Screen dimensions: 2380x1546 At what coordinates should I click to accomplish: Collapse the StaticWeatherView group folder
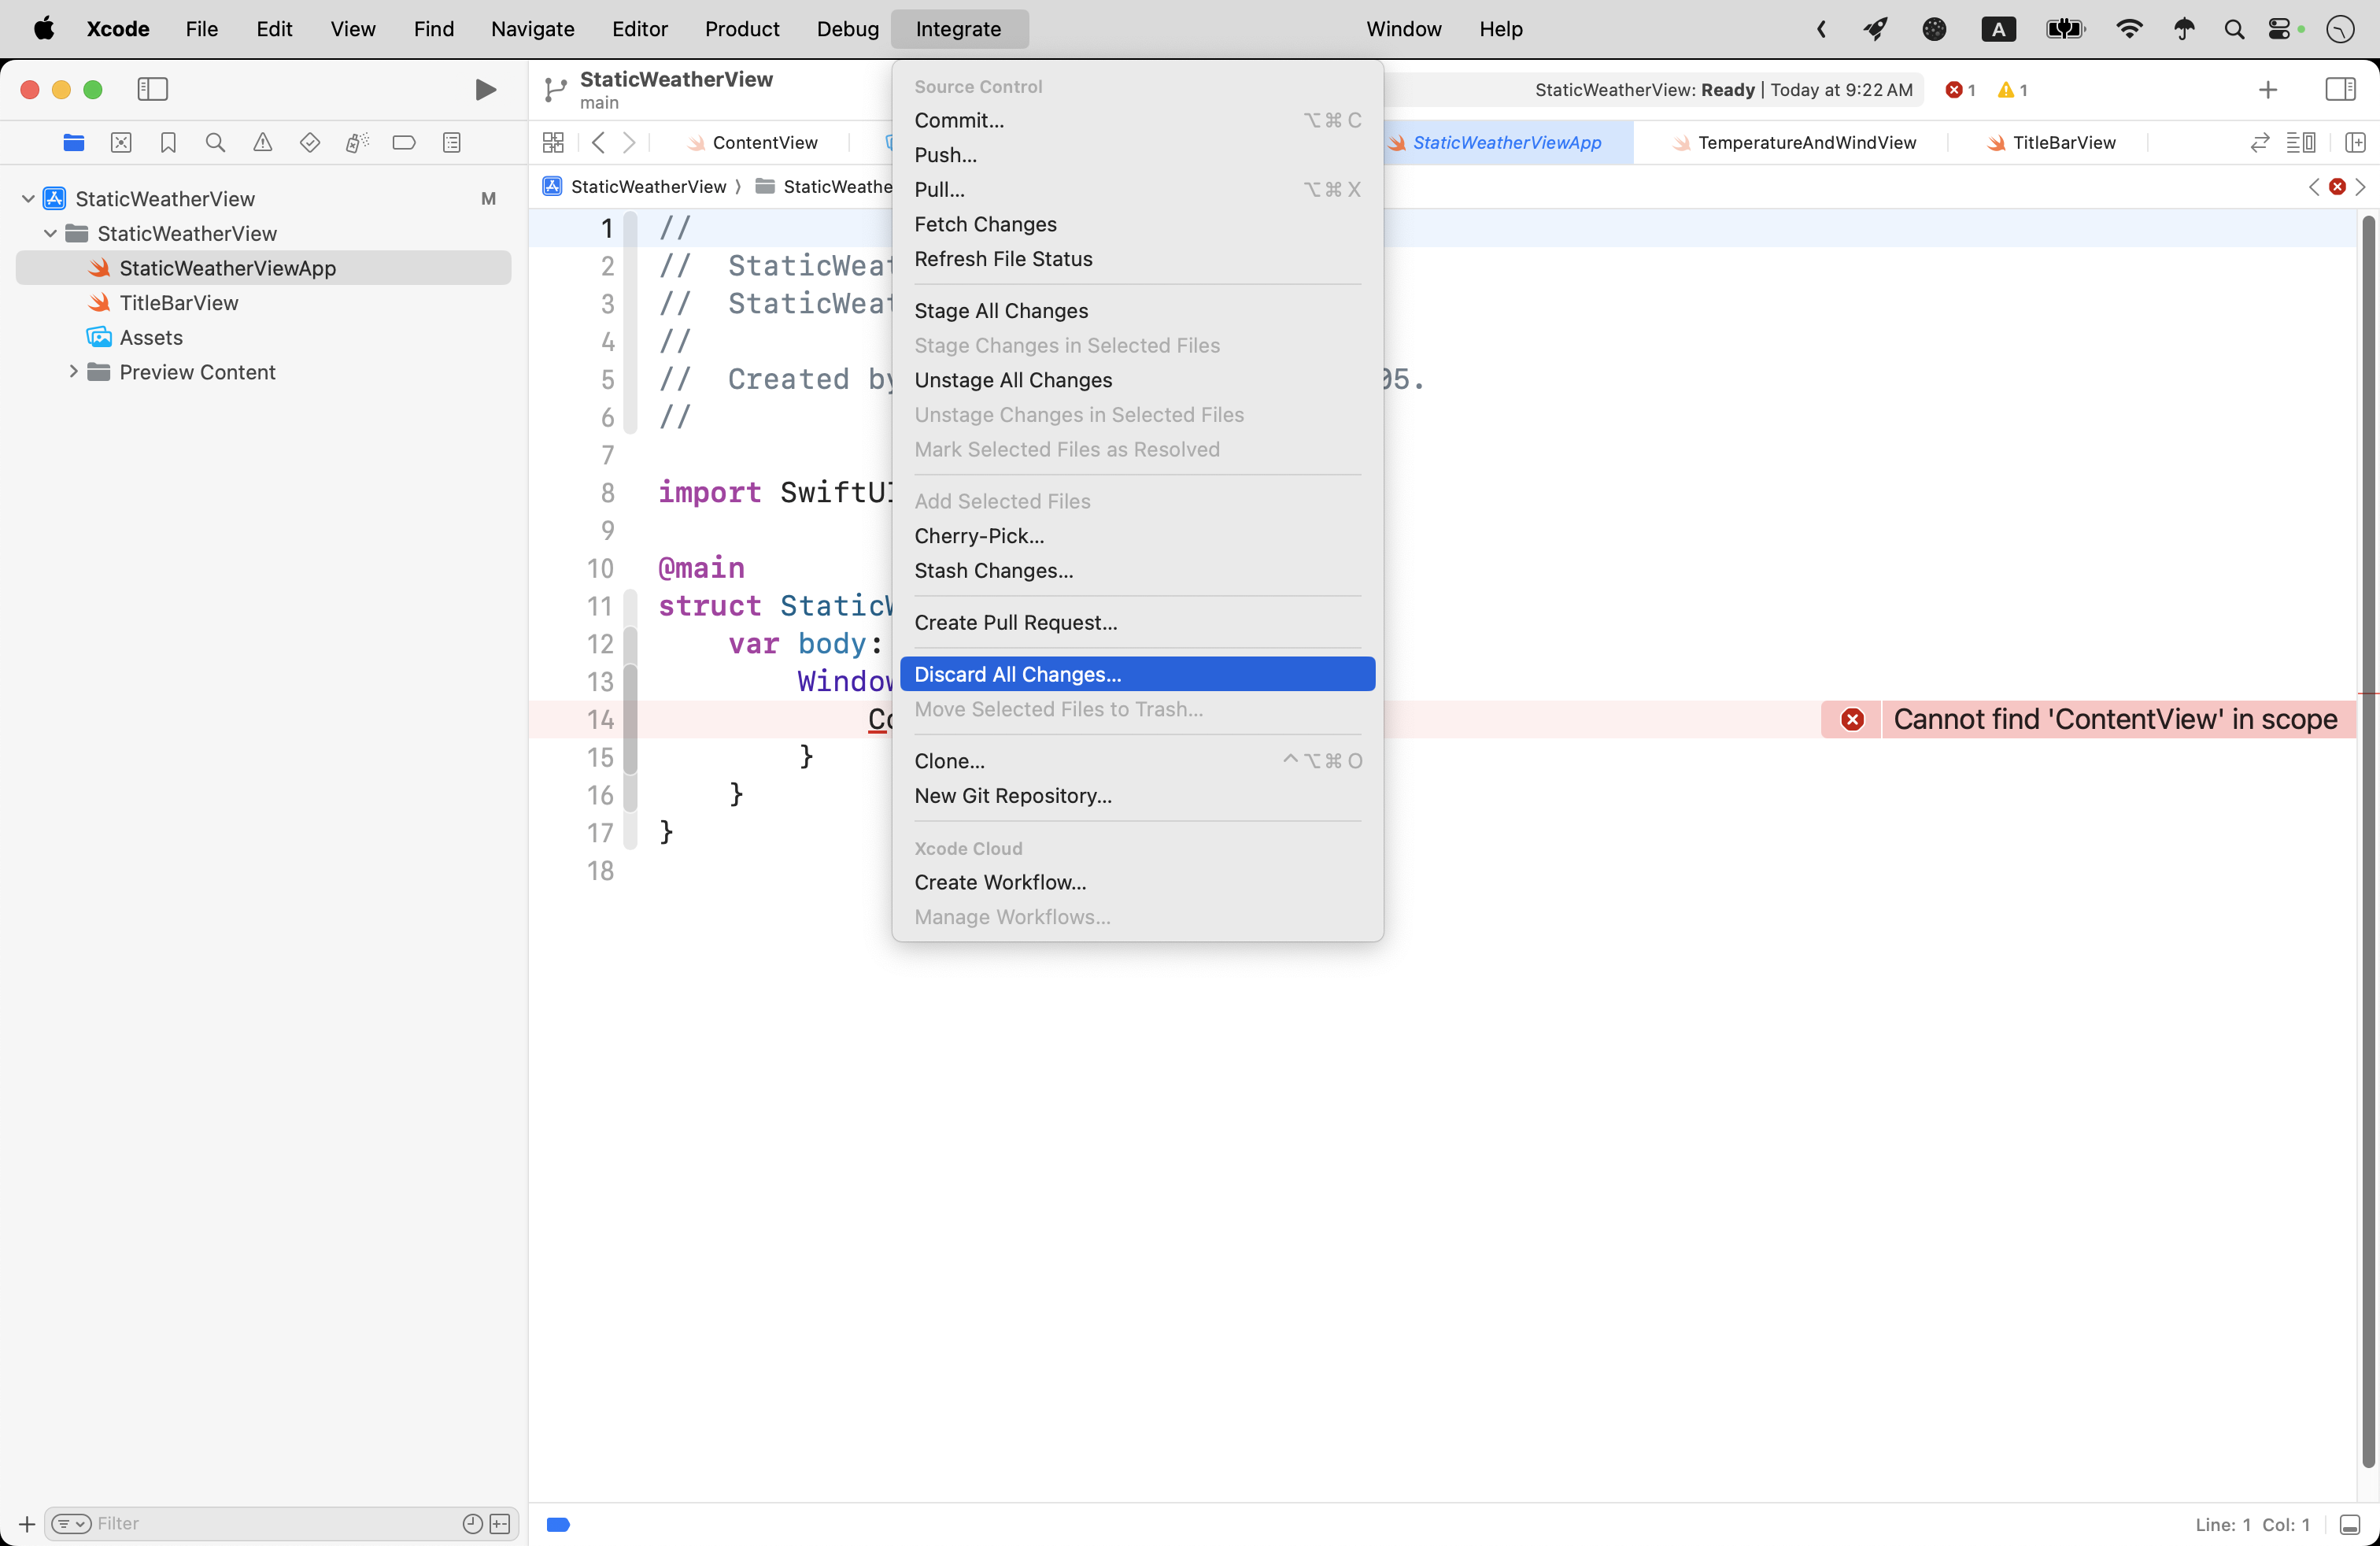click(x=50, y=234)
